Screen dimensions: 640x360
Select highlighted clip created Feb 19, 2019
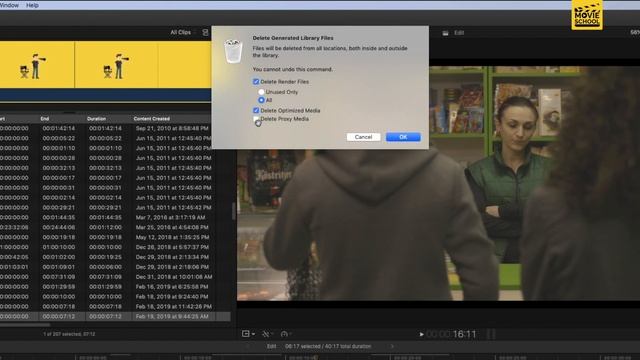pyautogui.click(x=115, y=316)
